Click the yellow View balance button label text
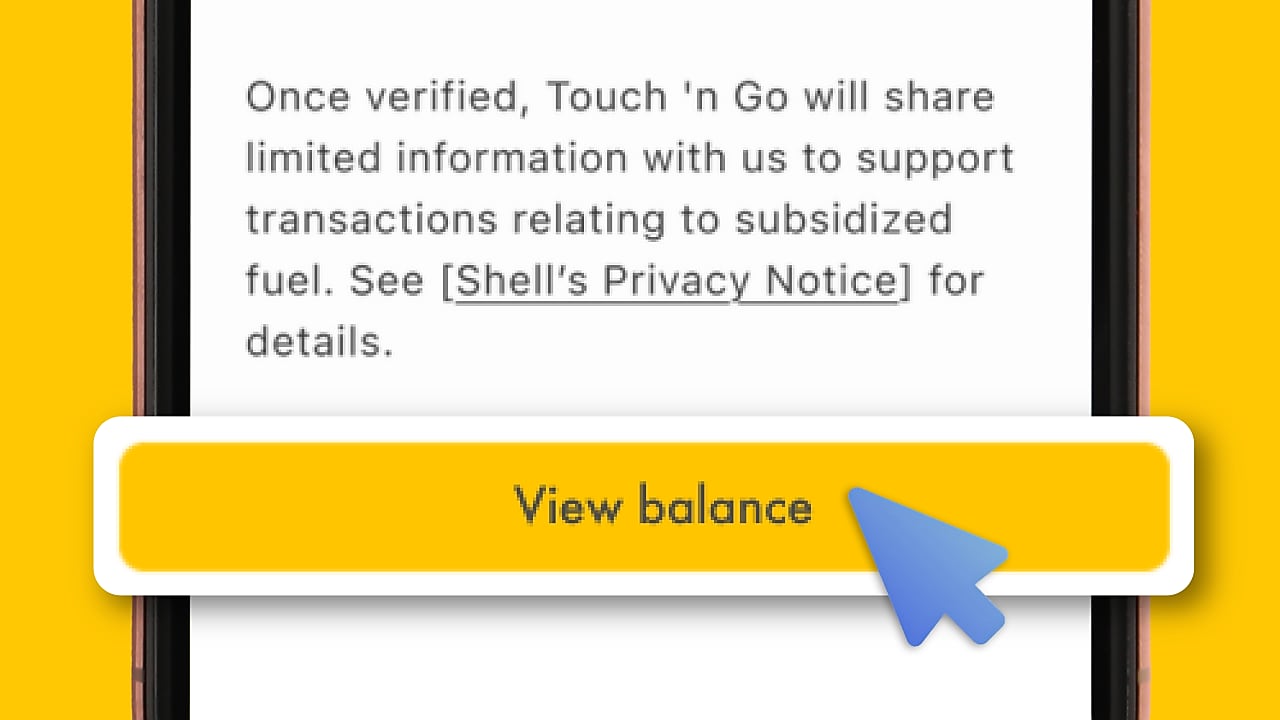 [x=663, y=505]
